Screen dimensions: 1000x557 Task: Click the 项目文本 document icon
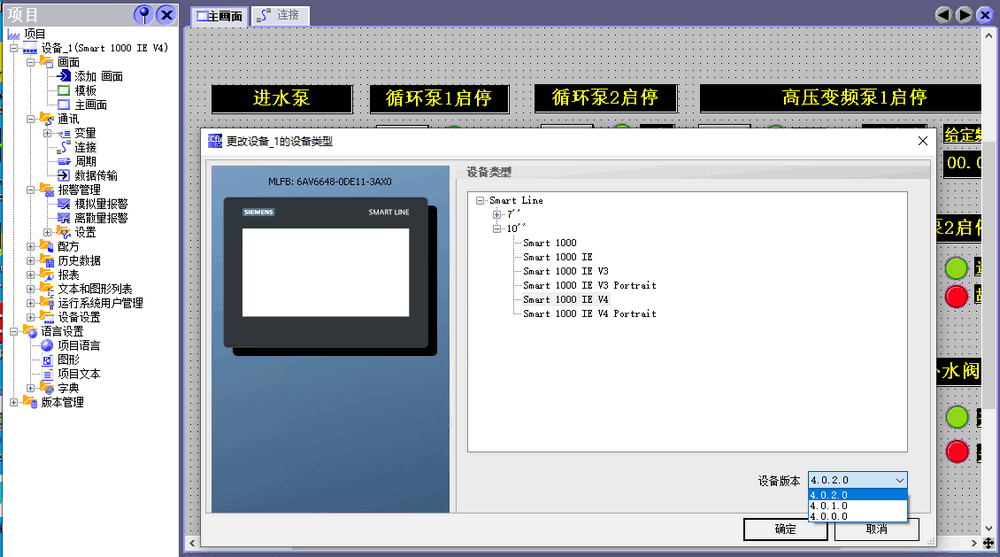[47, 374]
